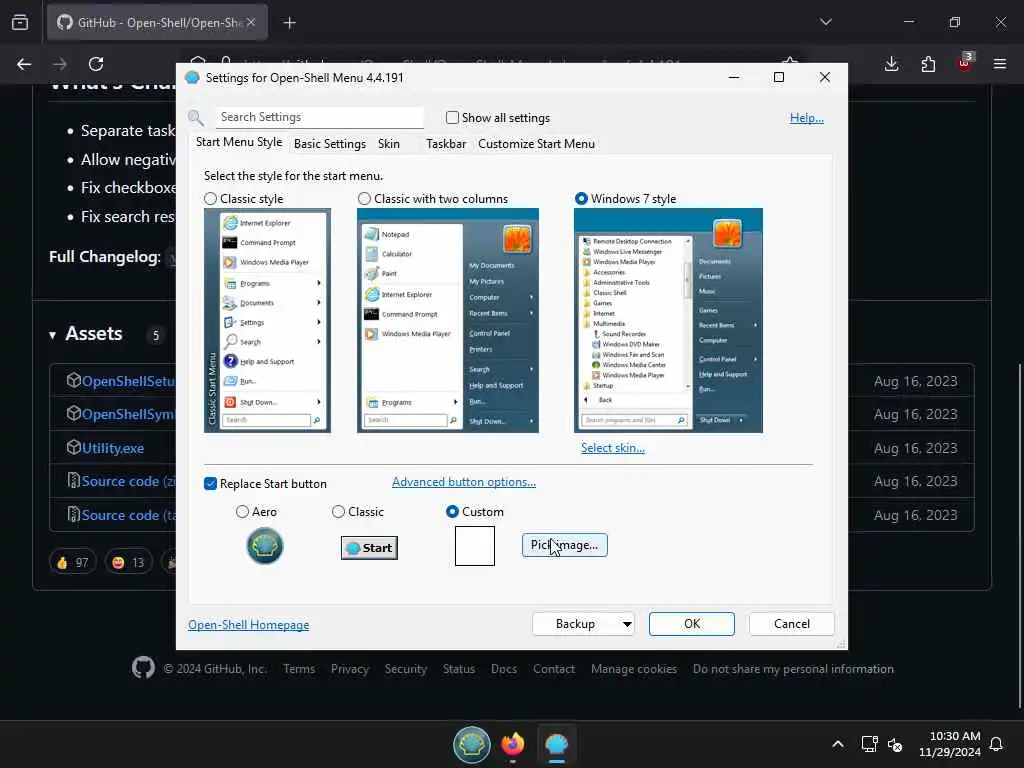The width and height of the screenshot is (1024, 768).
Task: Click the thumbs up reaction with 97
Action: coord(72,562)
